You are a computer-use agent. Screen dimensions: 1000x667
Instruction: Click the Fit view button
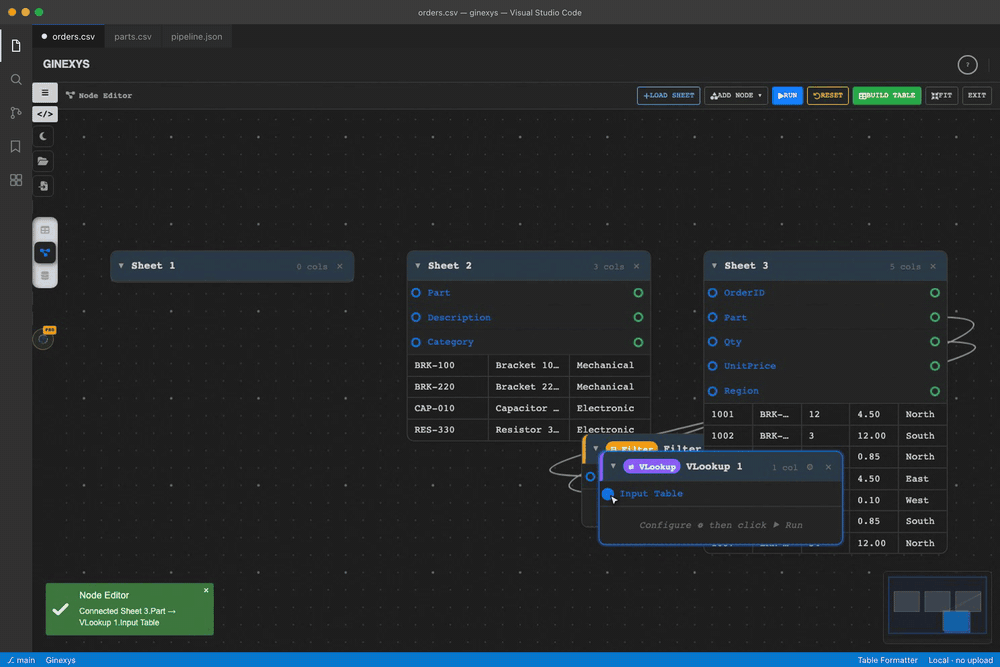[x=941, y=96]
